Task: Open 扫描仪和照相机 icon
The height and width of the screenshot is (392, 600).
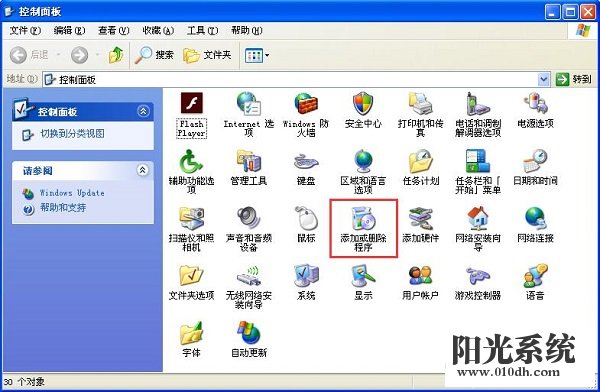Action: point(191,218)
